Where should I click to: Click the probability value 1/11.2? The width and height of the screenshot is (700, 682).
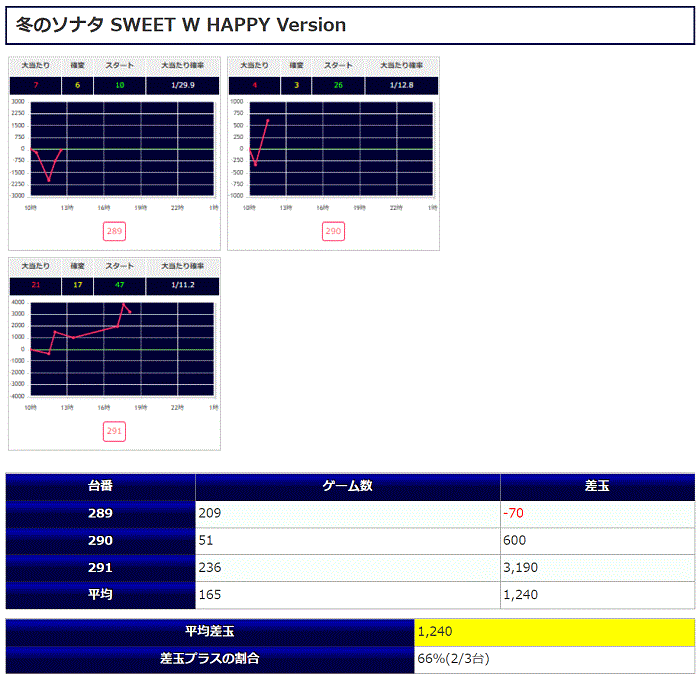click(183, 285)
